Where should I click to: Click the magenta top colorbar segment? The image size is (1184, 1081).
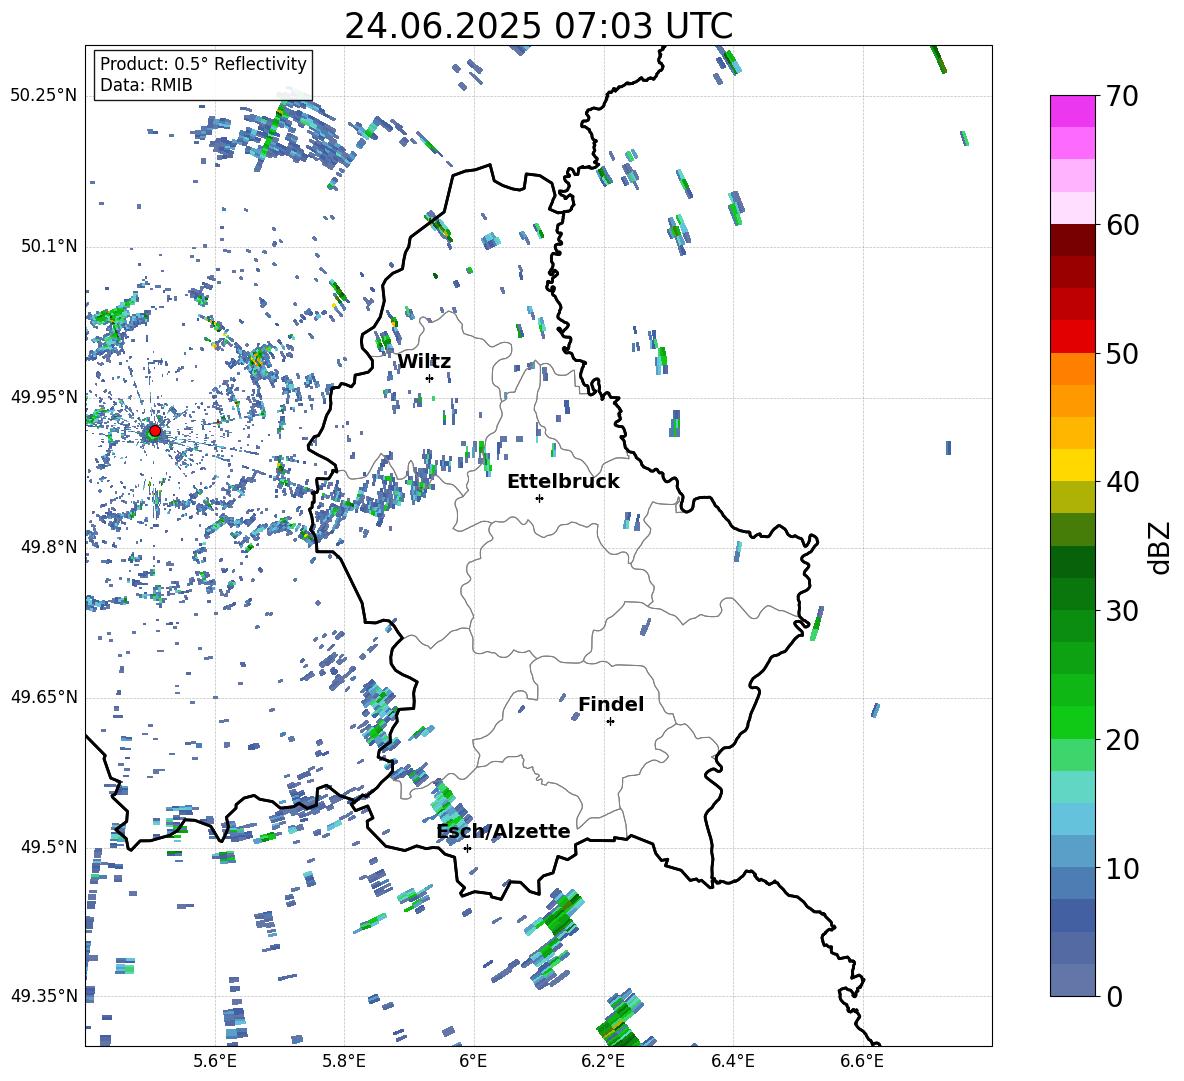pos(1072,112)
